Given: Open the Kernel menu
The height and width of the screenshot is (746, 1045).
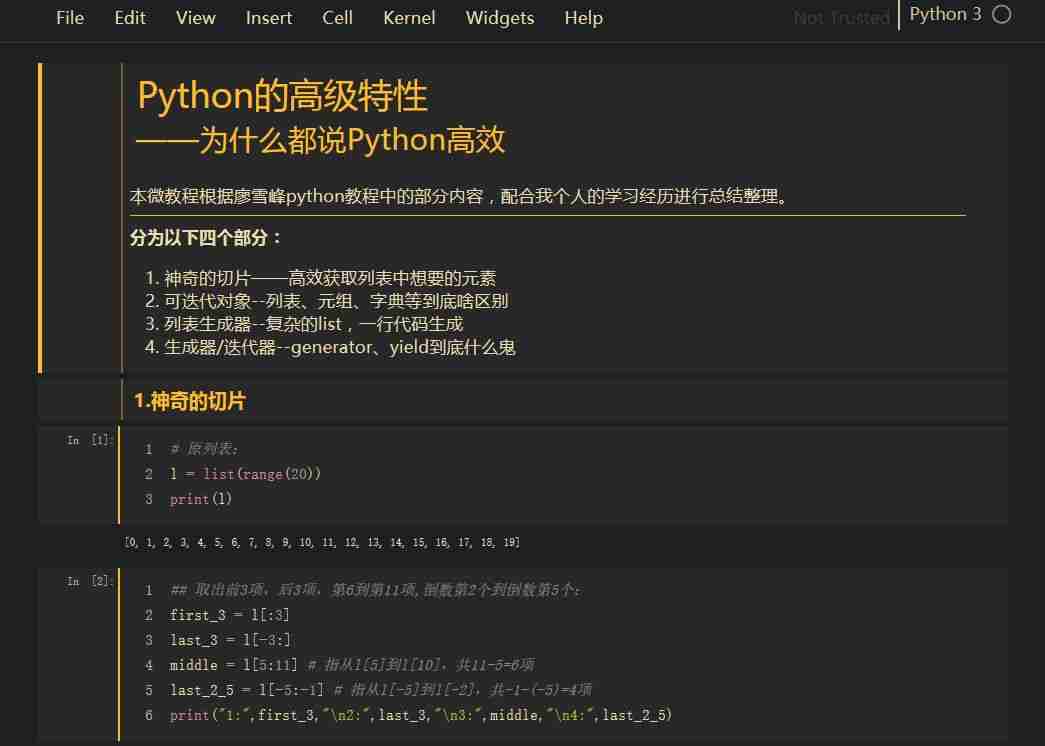Looking at the screenshot, I should tap(409, 18).
